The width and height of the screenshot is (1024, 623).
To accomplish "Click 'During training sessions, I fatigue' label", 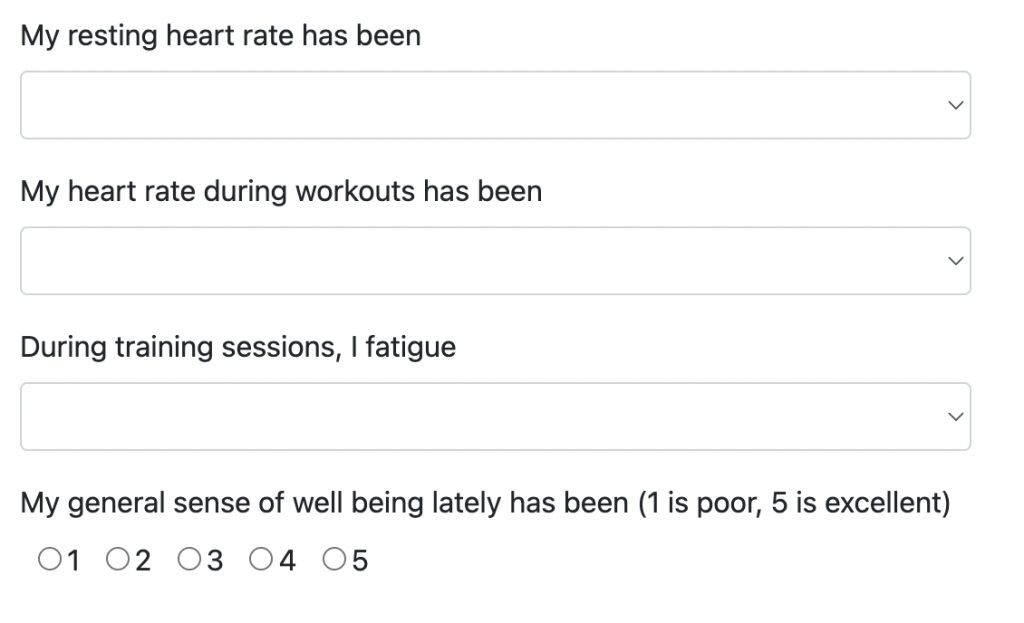I will point(238,347).
